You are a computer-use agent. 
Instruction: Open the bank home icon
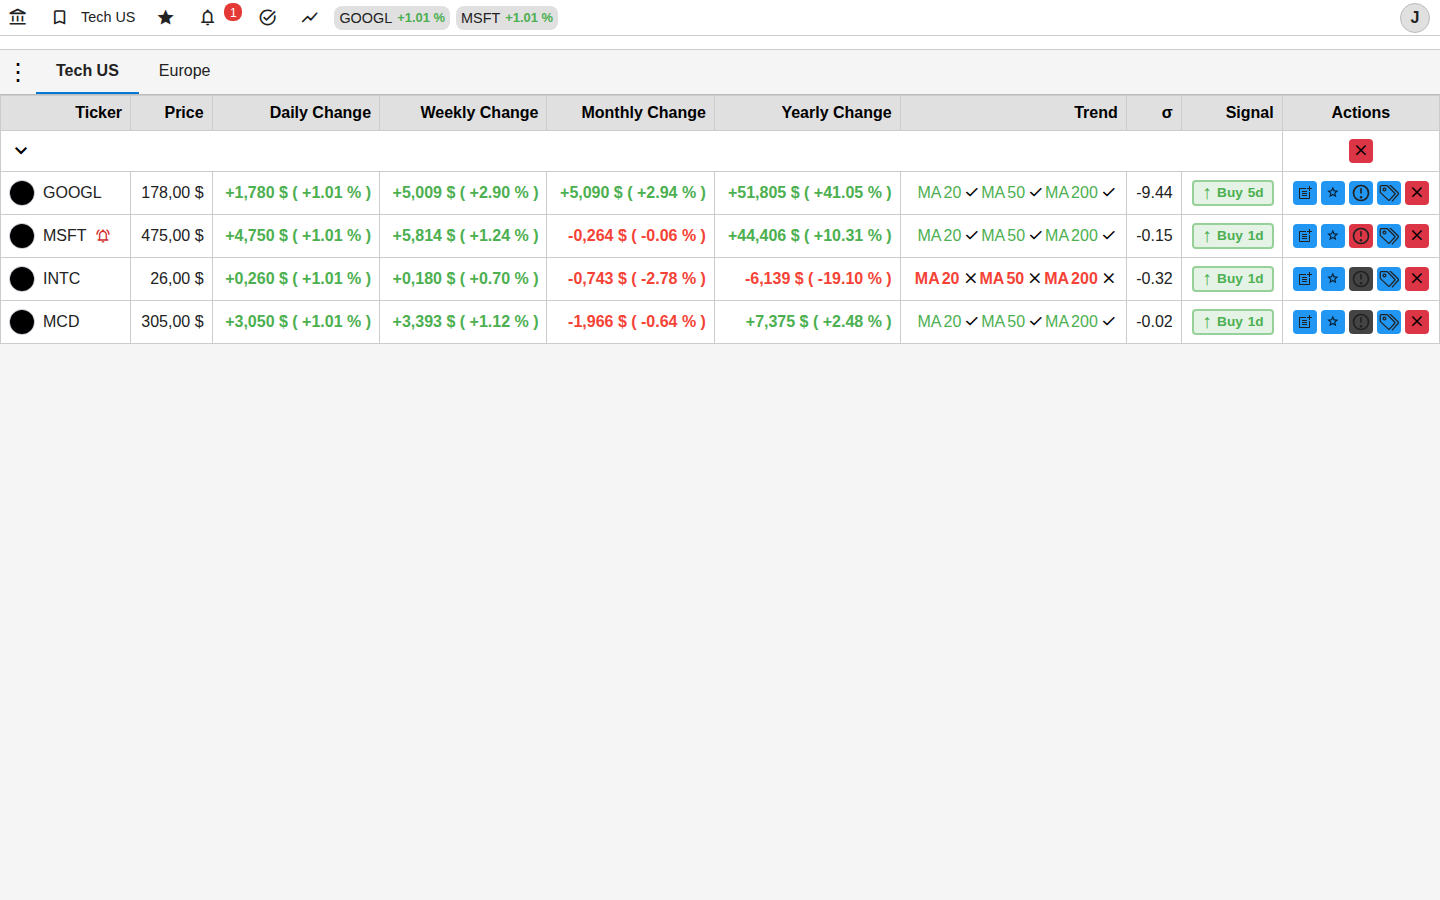(x=18, y=17)
